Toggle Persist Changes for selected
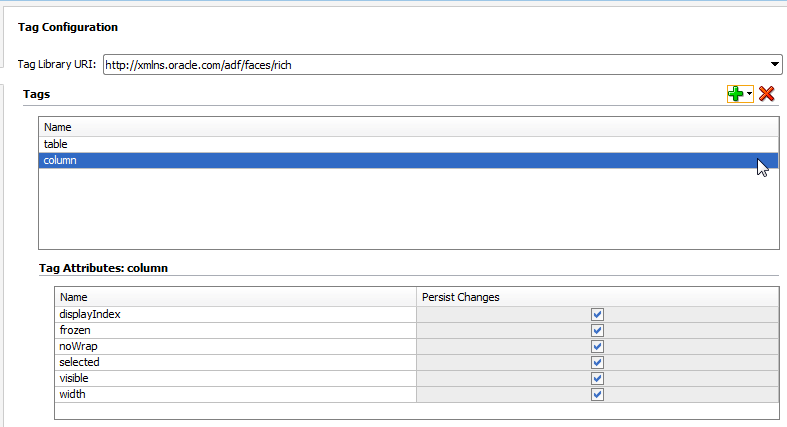Screen dimensions: 787x427 (597, 363)
